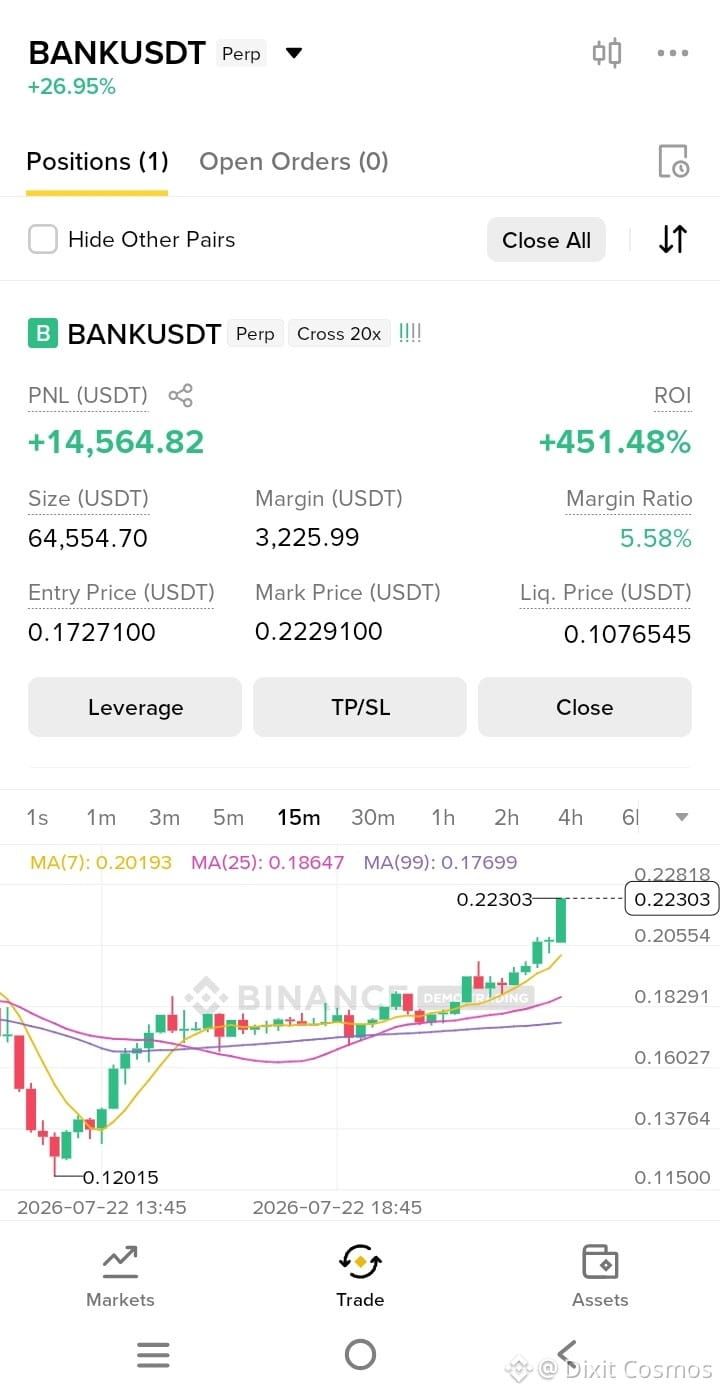
Task: Tap the Android home circle button
Action: click(360, 1355)
